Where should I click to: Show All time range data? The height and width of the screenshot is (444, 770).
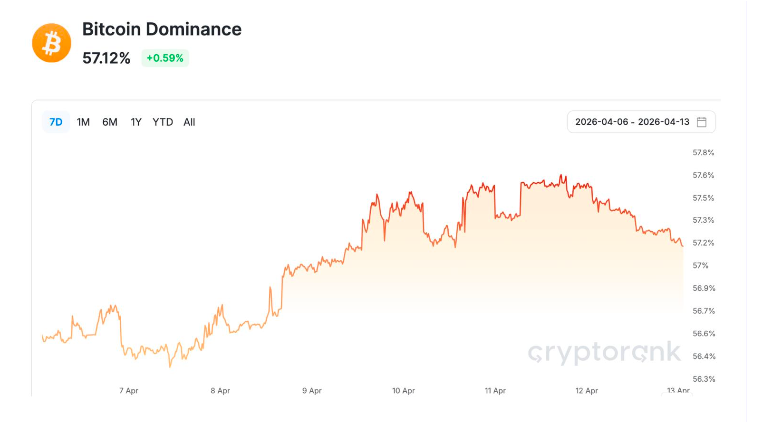pyautogui.click(x=189, y=122)
